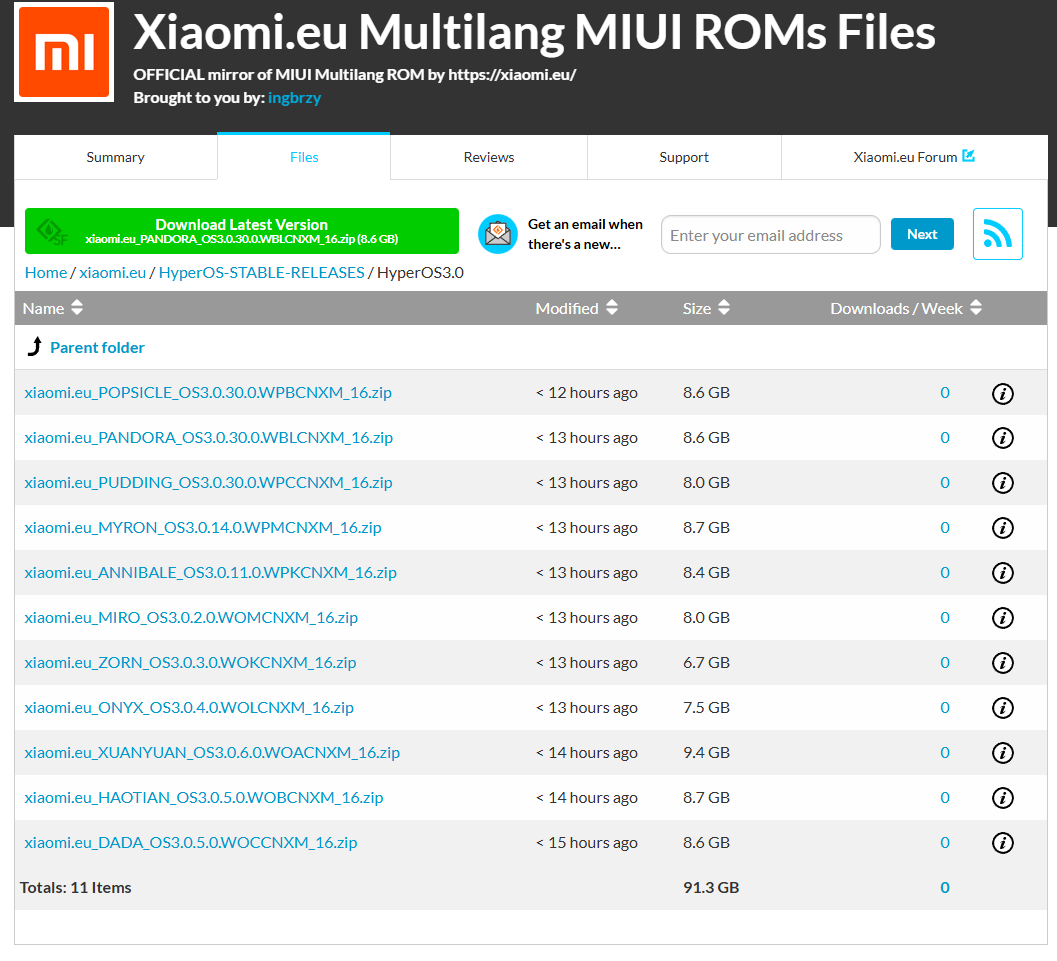Click the Next button
This screenshot has width=1057, height=961.
point(921,234)
